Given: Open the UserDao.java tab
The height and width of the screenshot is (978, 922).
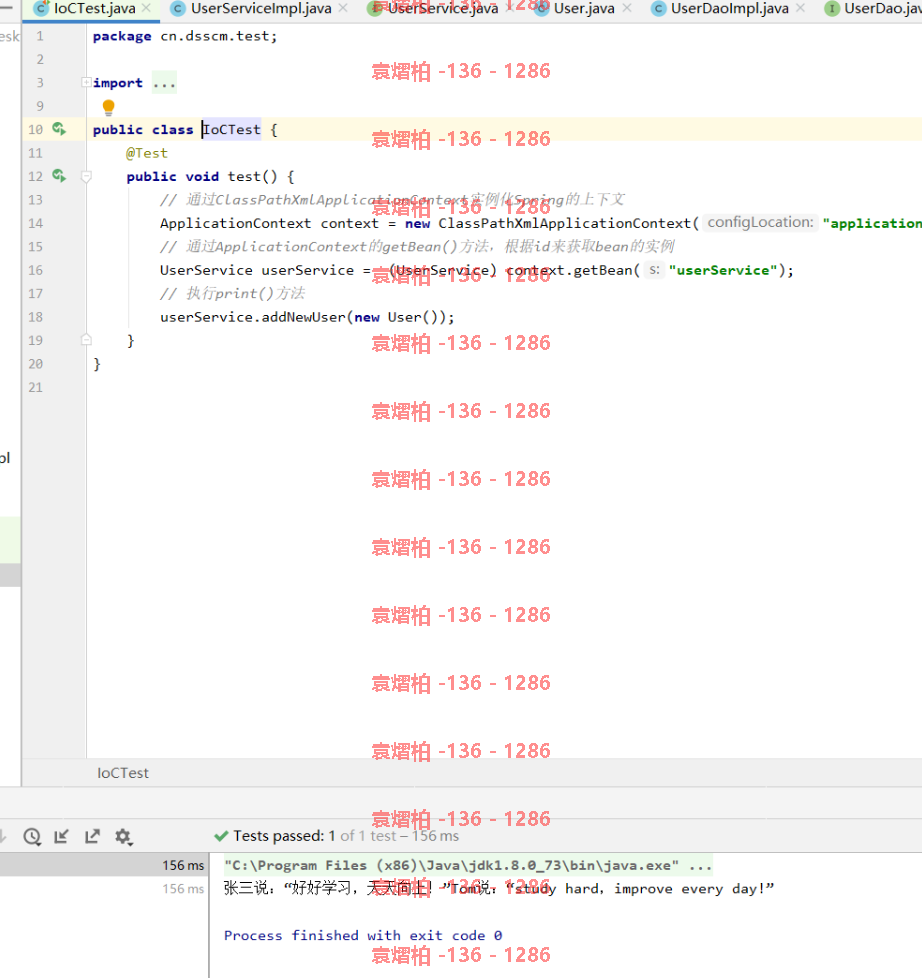Looking at the screenshot, I should point(883,9).
